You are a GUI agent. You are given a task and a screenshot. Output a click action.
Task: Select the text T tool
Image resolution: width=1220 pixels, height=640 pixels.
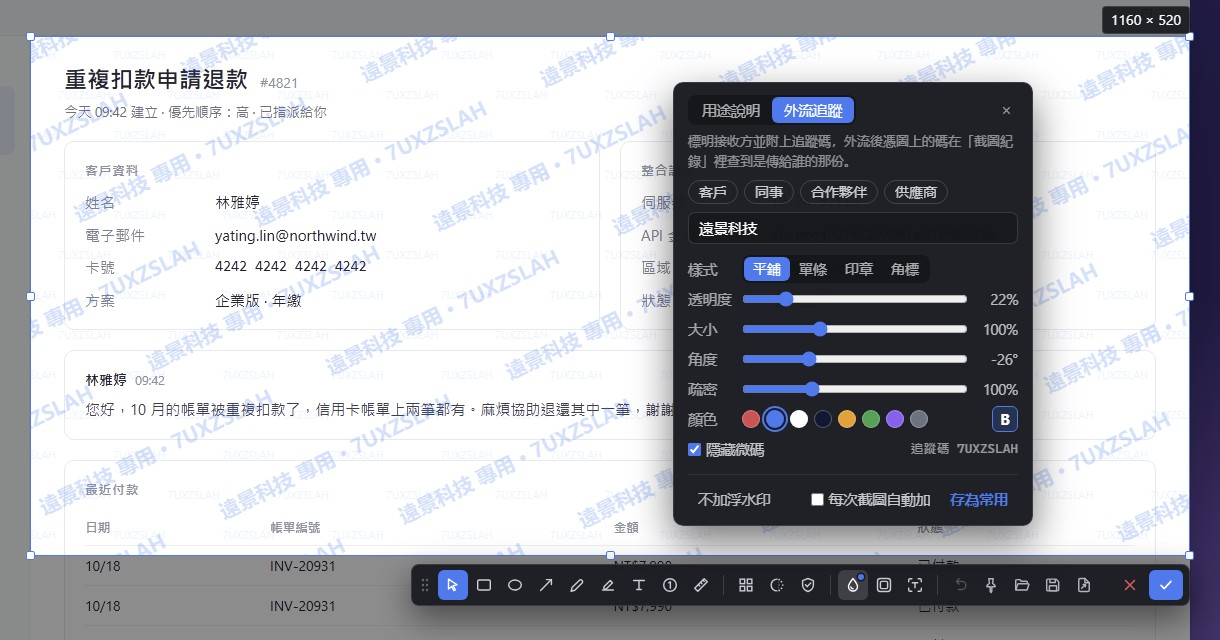[x=639, y=585]
